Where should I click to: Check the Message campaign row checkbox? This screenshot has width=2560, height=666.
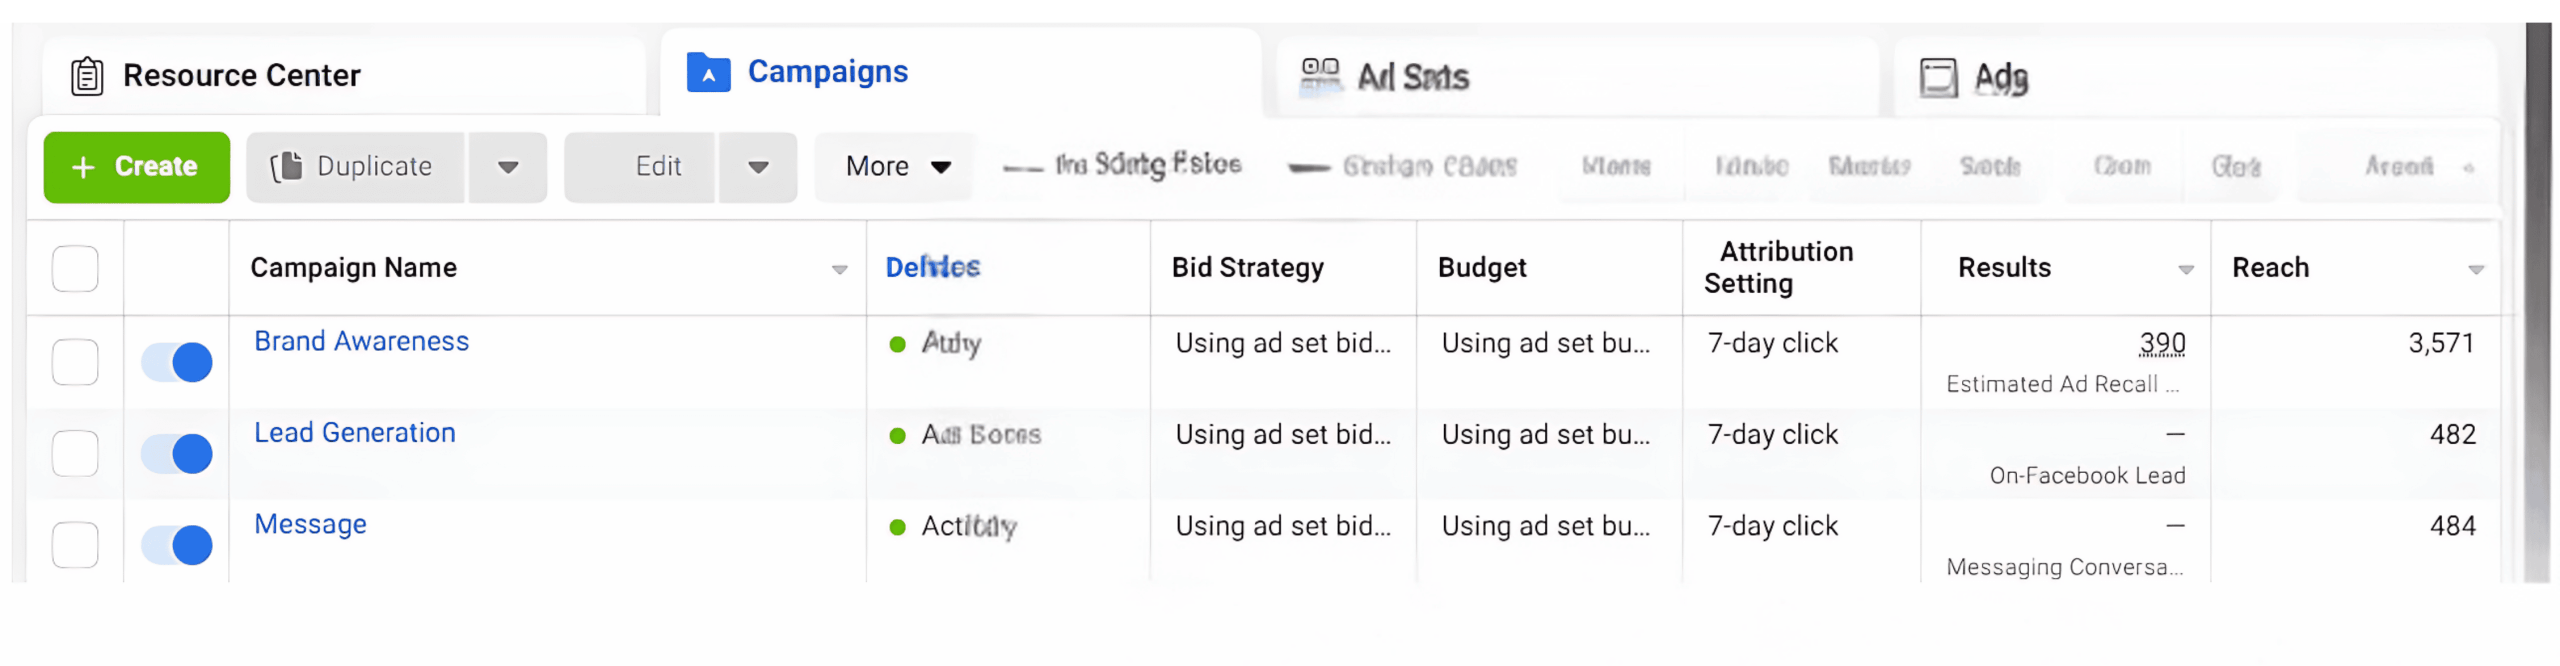coord(75,545)
